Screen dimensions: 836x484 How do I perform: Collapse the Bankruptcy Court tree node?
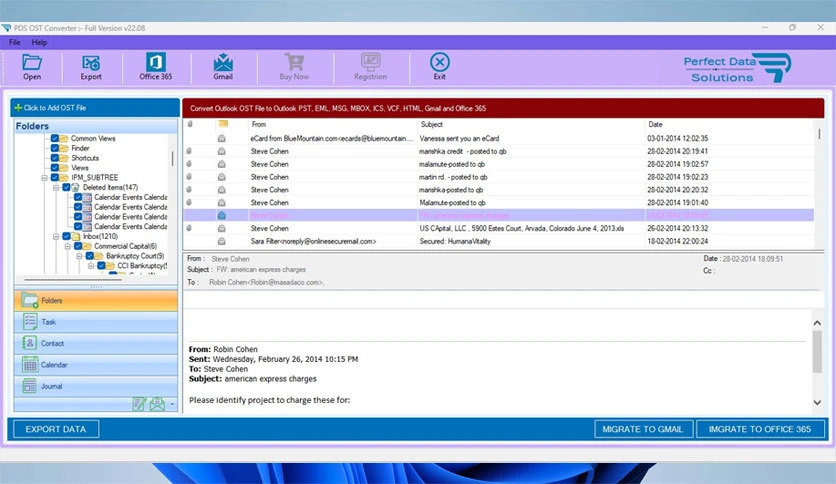[x=79, y=256]
